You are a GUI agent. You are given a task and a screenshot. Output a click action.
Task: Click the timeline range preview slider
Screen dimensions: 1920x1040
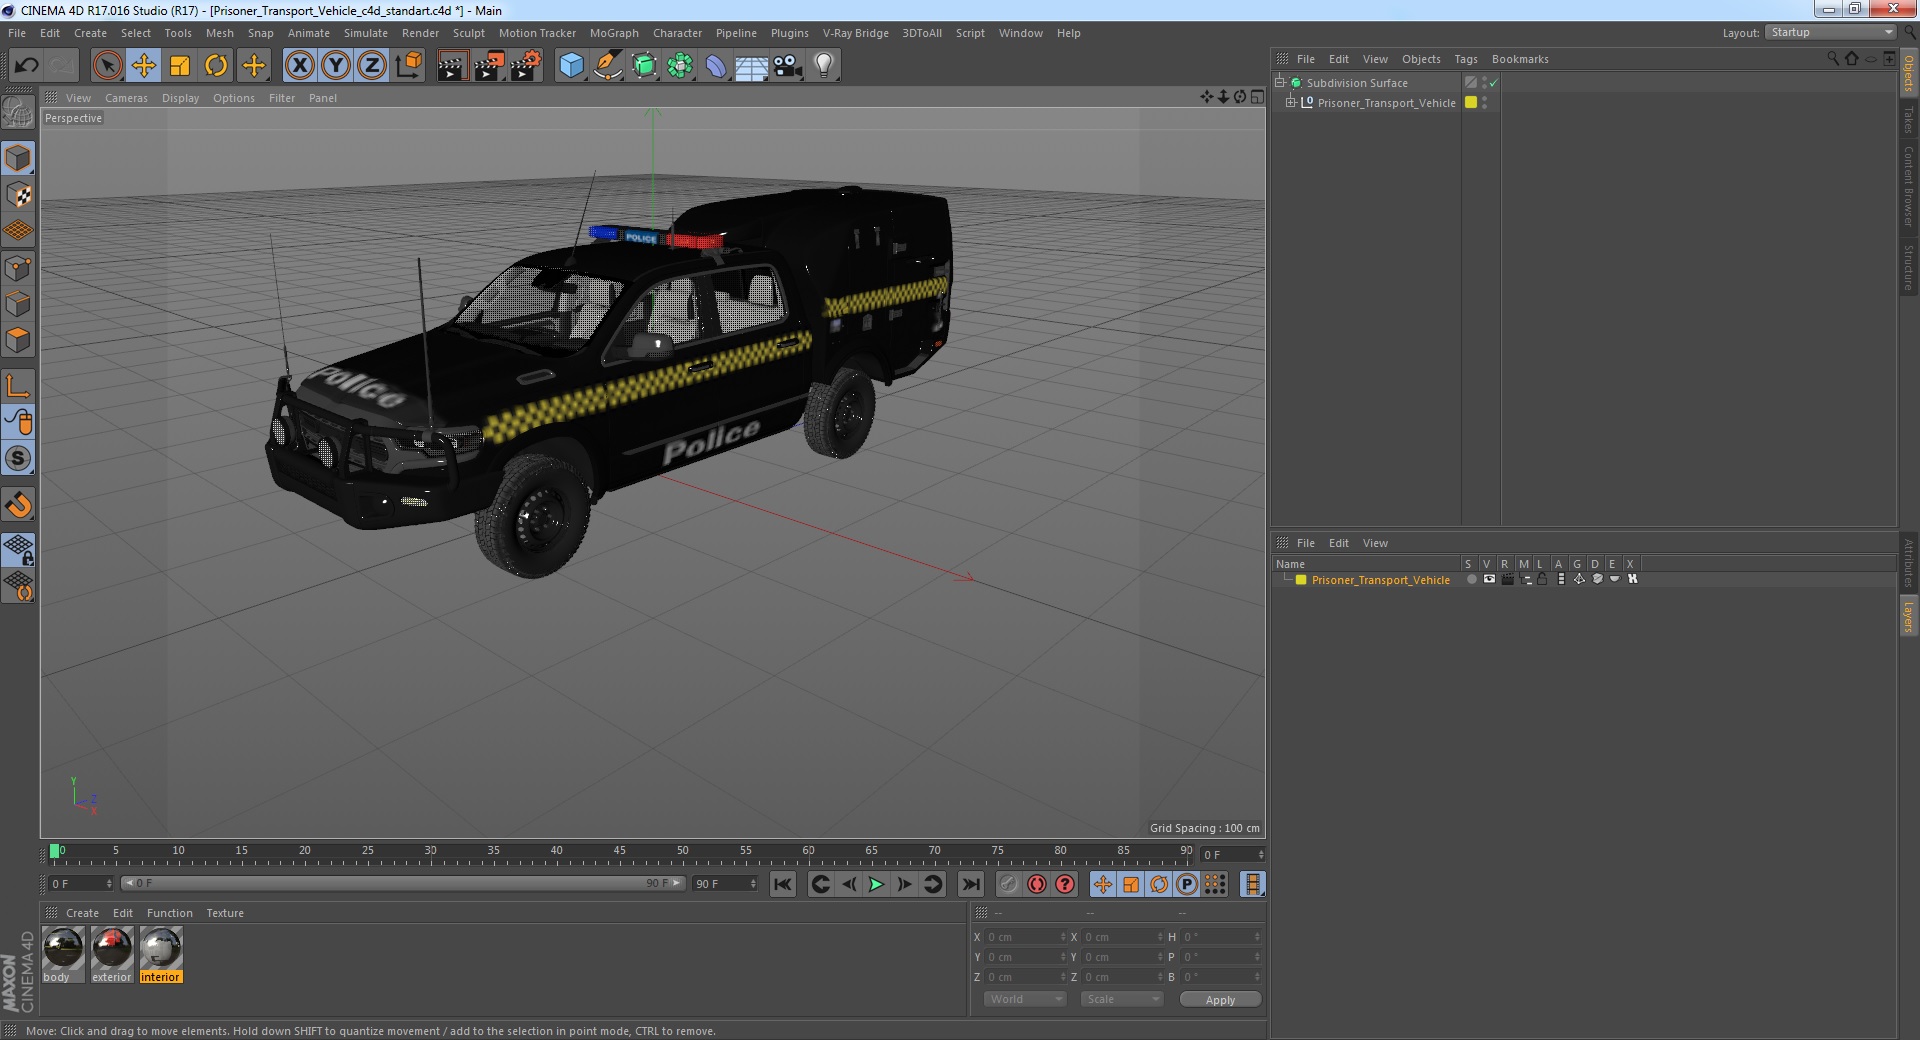pyautogui.click(x=403, y=883)
